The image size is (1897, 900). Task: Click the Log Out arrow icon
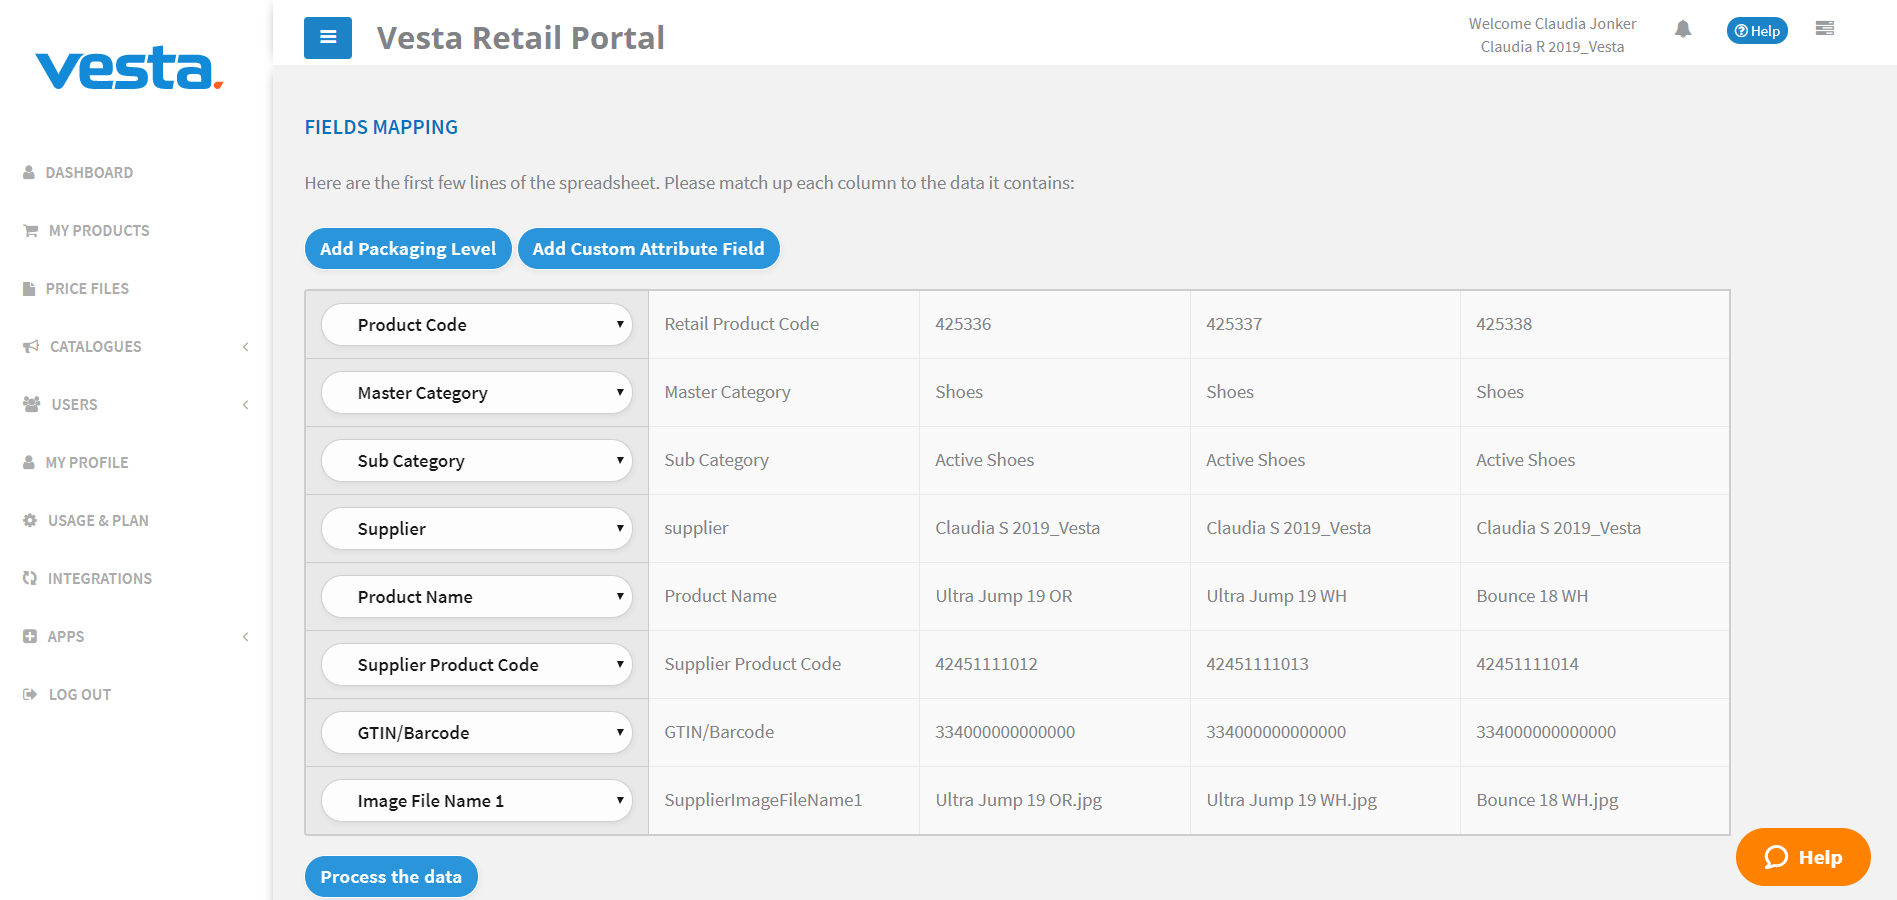[x=30, y=694]
